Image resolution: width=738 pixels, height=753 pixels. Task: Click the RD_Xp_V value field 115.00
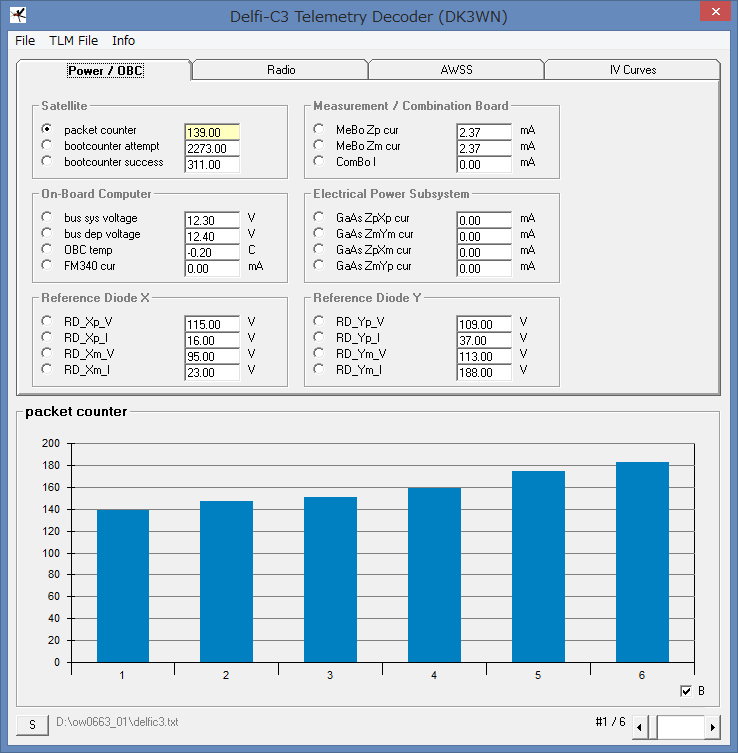pyautogui.click(x=212, y=325)
